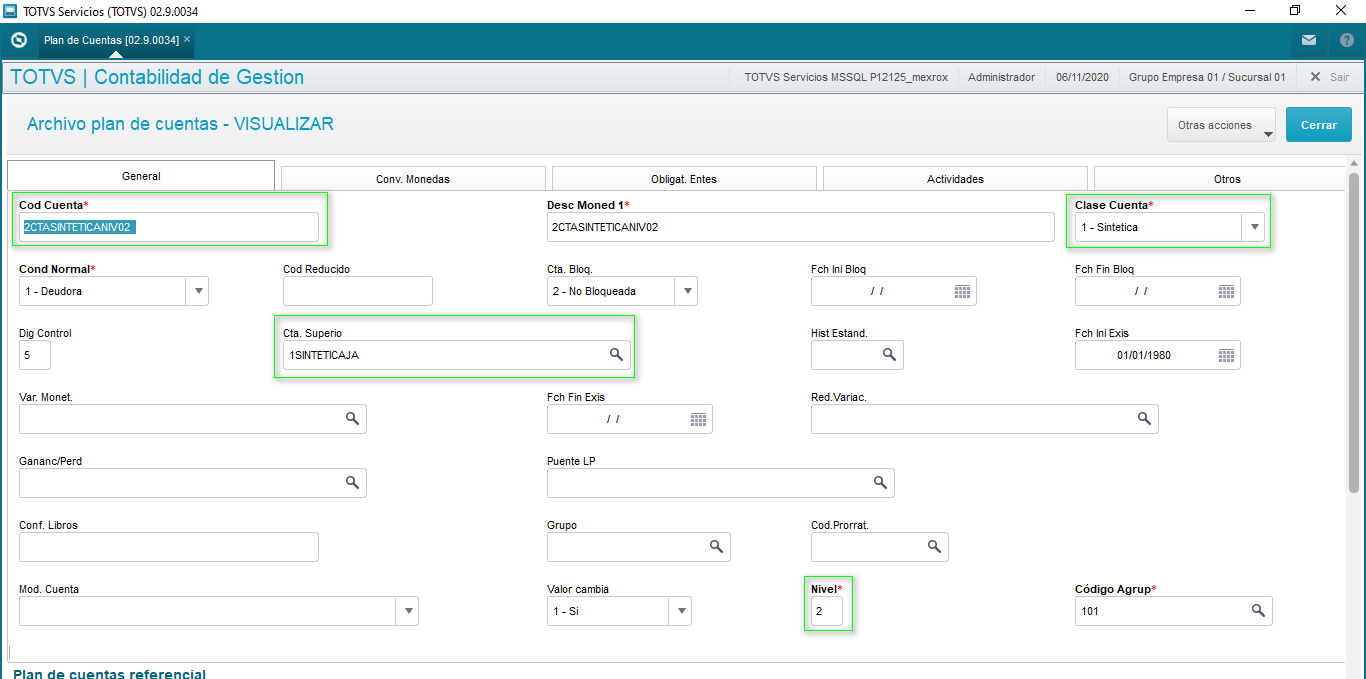Open the Grupo search magnifier
The width and height of the screenshot is (1366, 679).
[716, 547]
